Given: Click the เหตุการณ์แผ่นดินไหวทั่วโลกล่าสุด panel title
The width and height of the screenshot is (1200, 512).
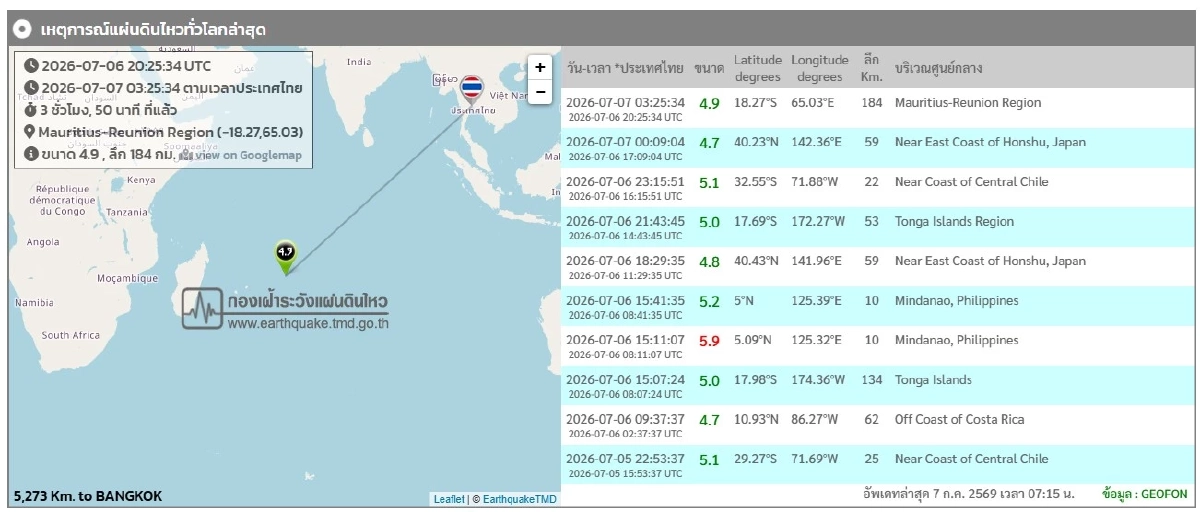Looking at the screenshot, I should (x=153, y=30).
